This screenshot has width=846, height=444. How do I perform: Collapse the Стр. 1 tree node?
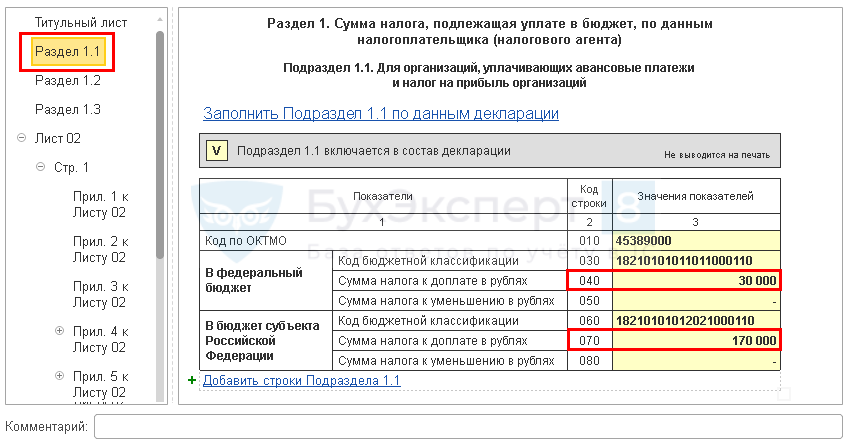coord(40,167)
